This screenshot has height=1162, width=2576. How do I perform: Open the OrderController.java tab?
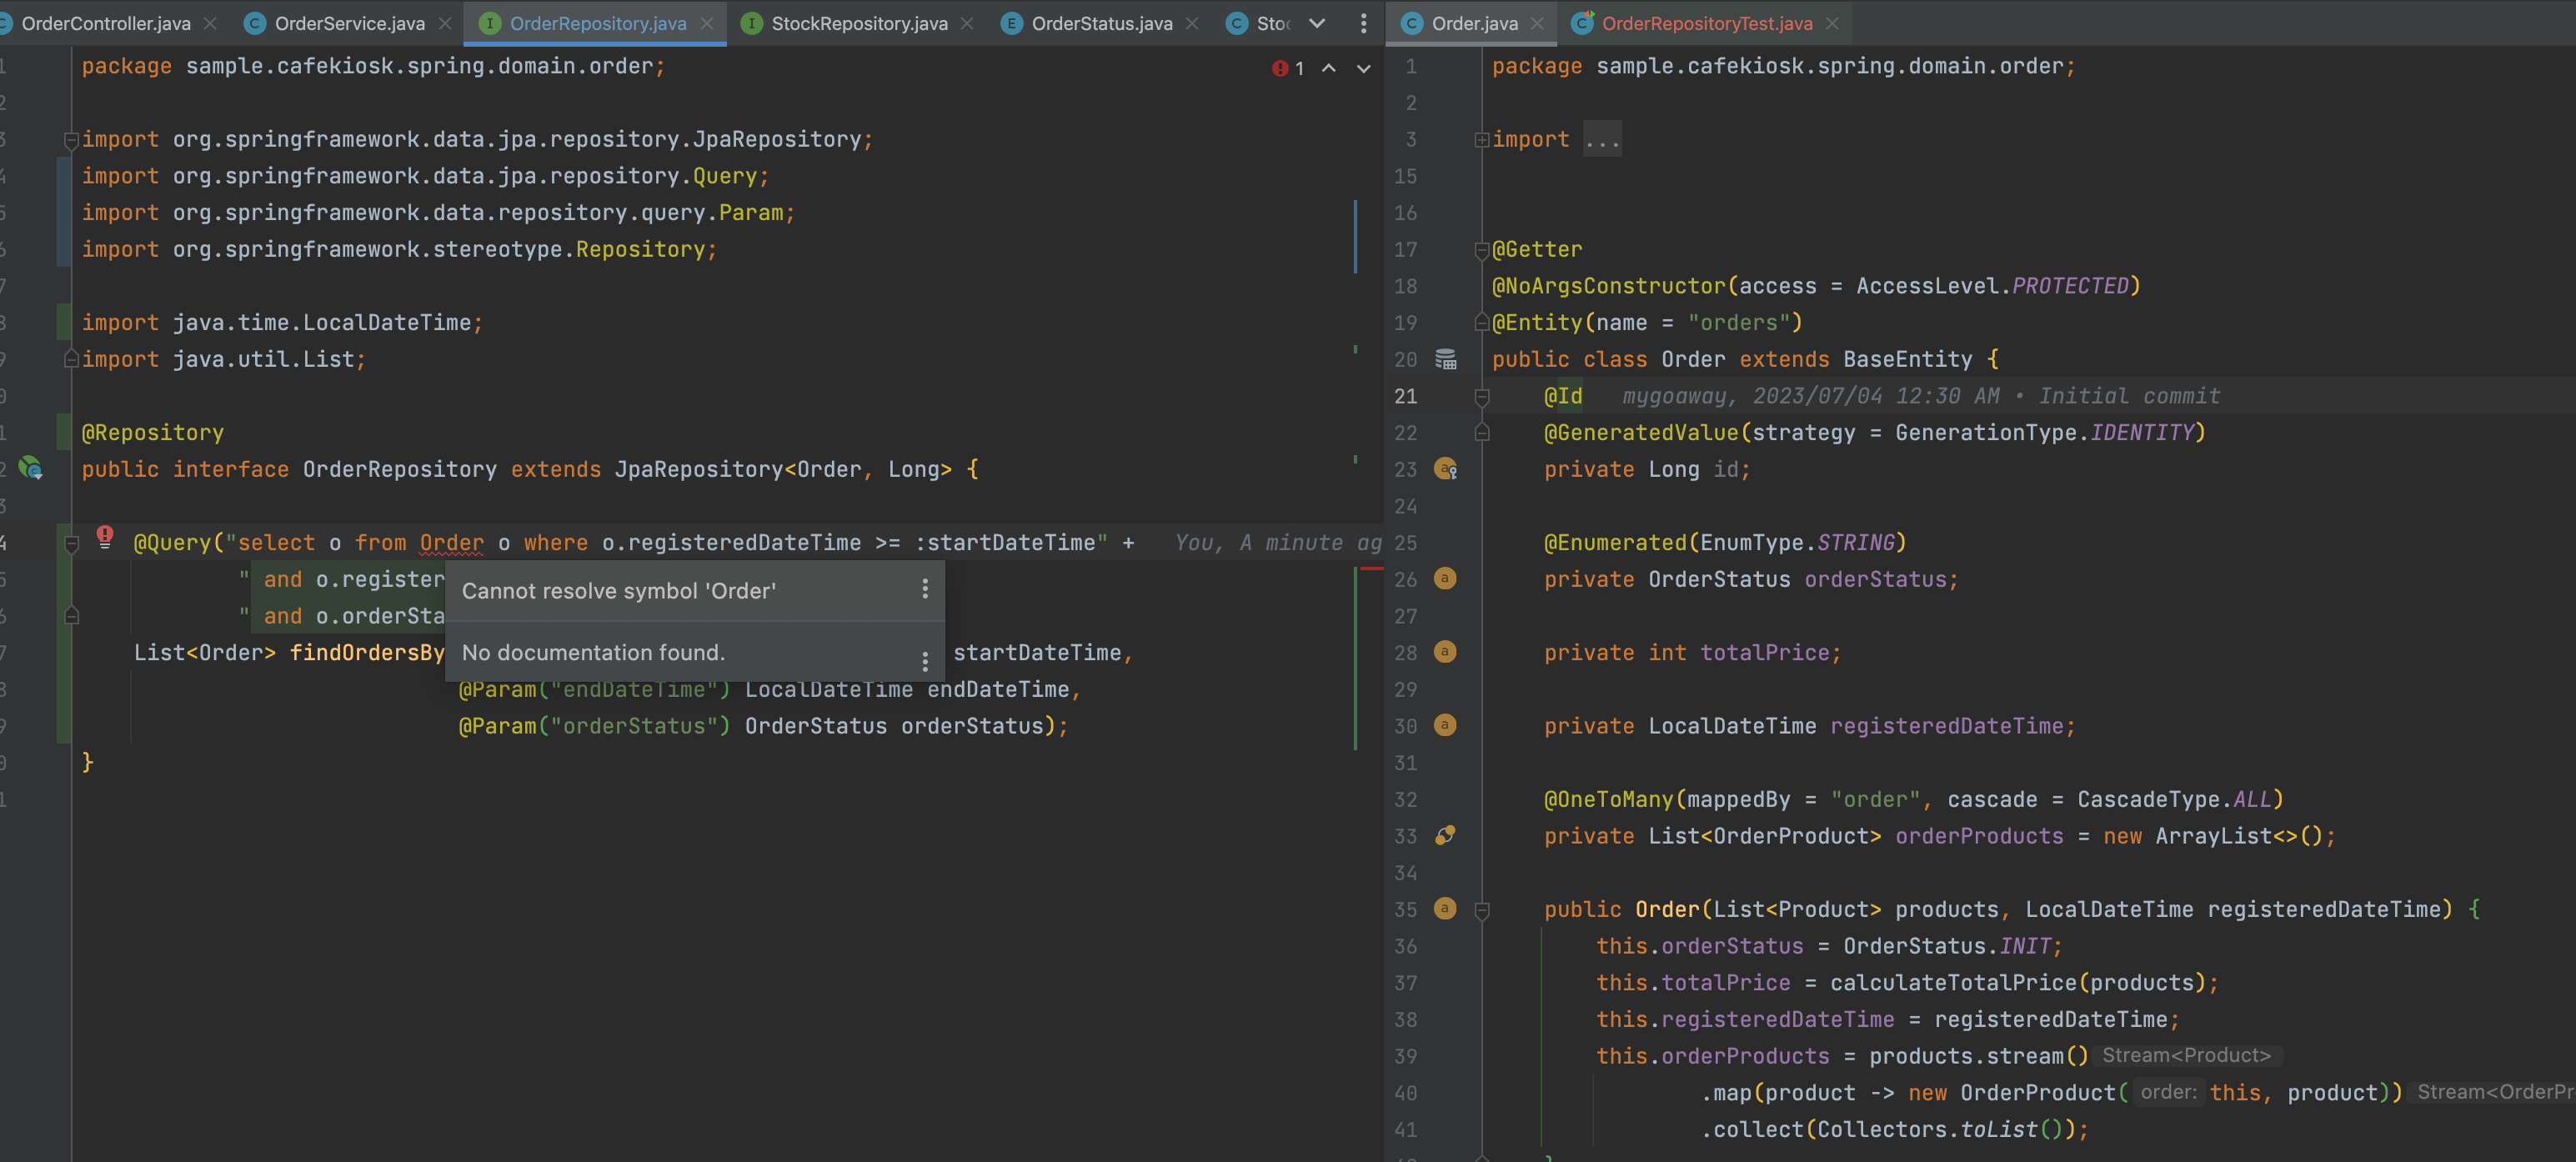coord(105,23)
